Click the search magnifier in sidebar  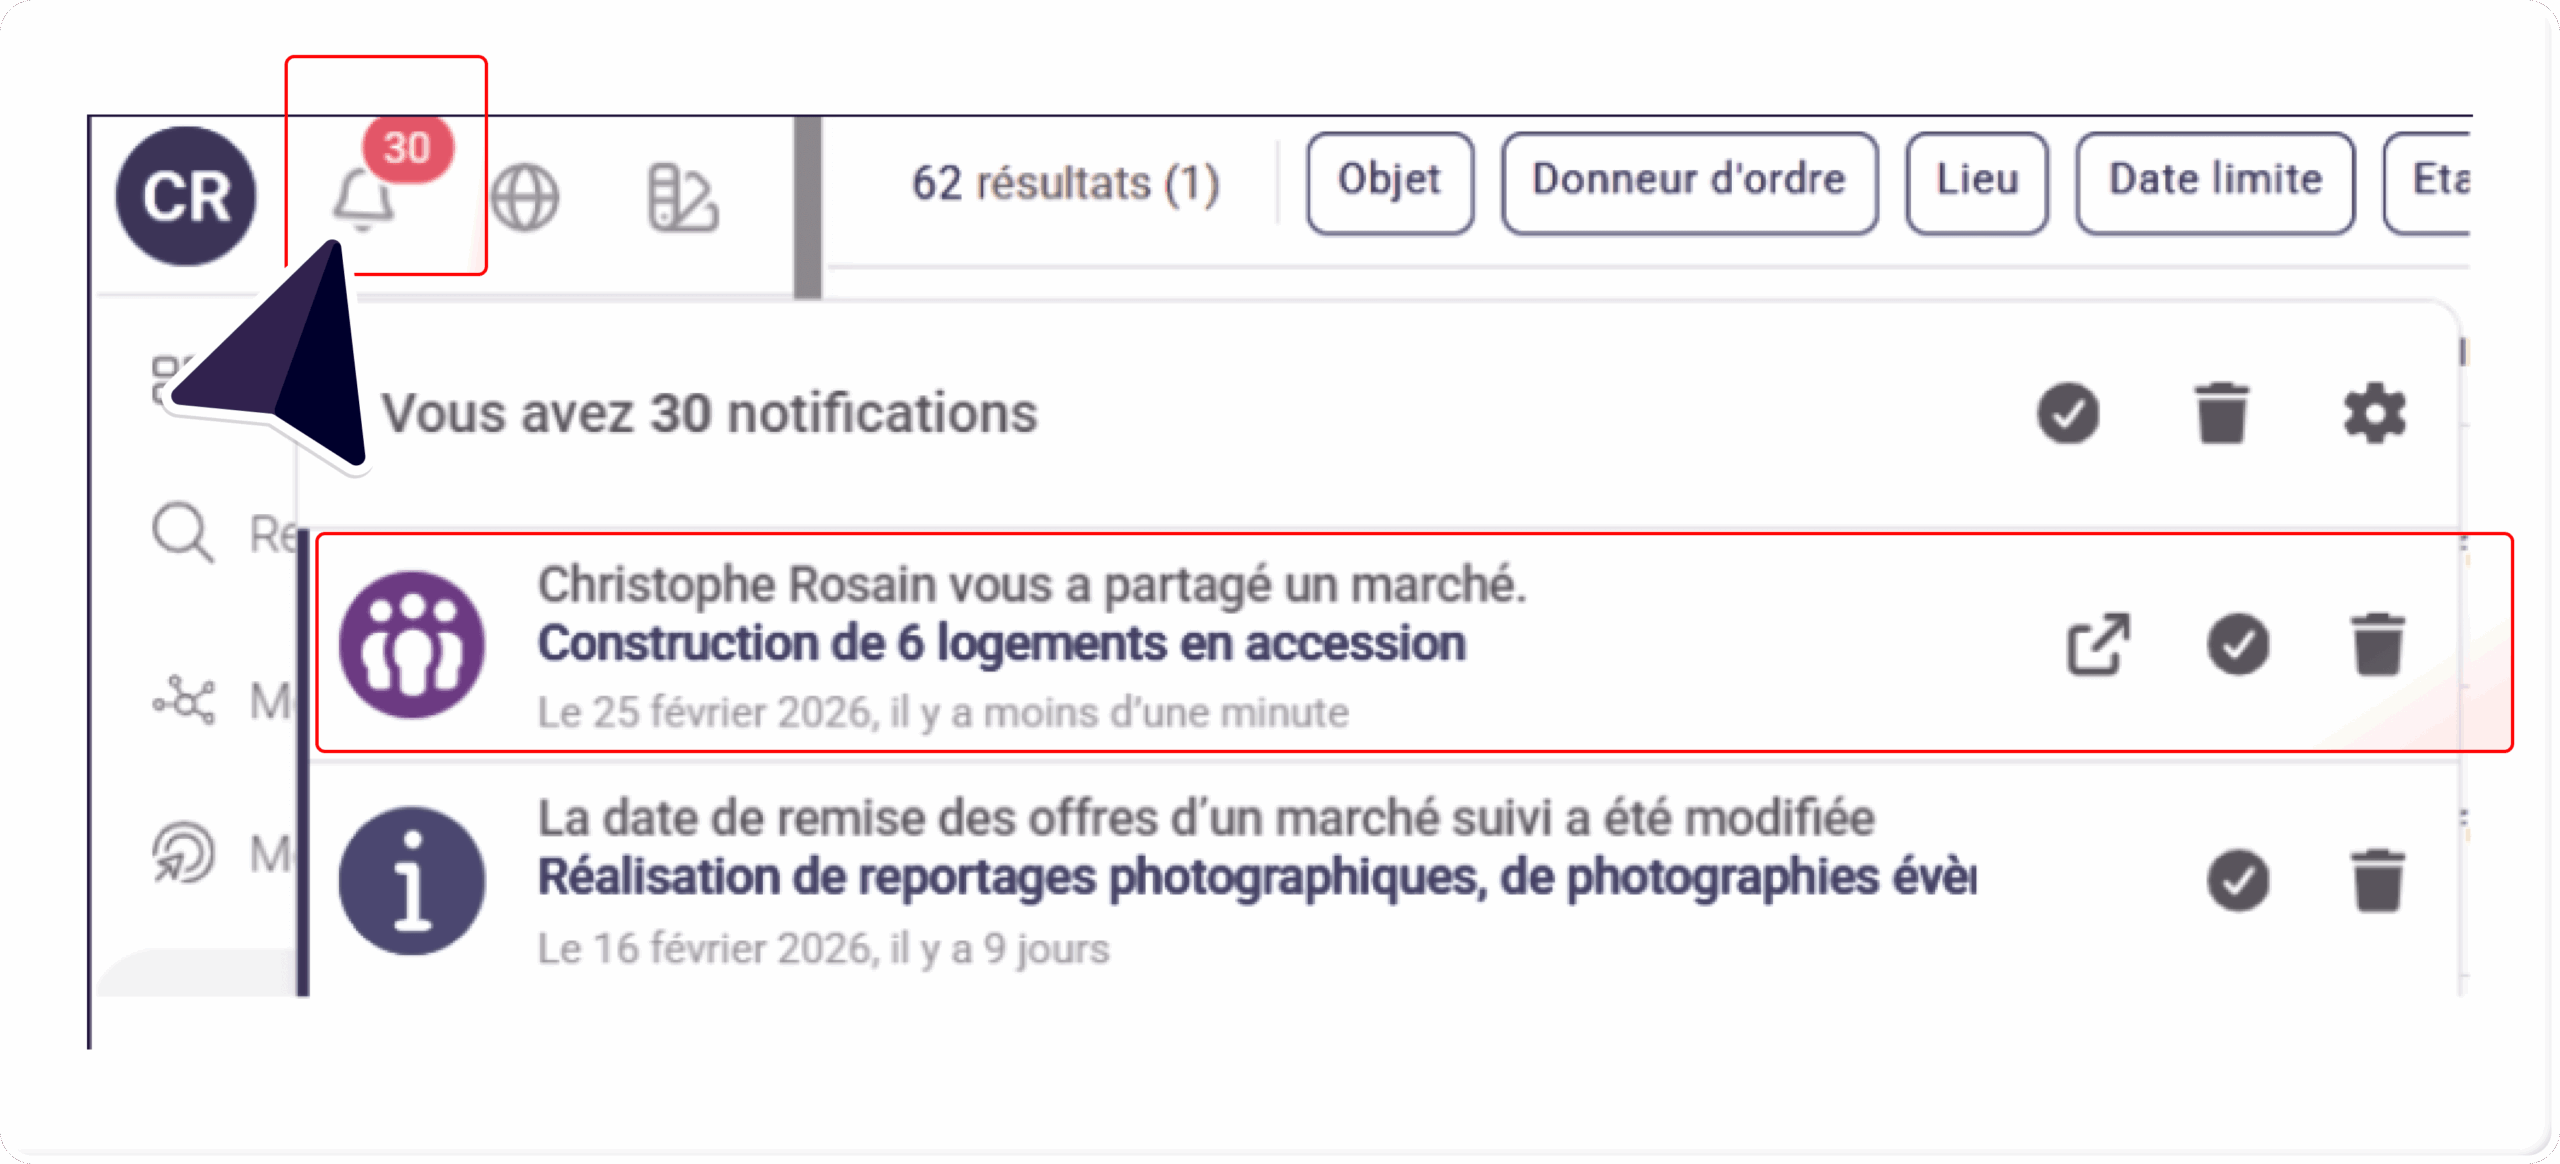point(182,532)
